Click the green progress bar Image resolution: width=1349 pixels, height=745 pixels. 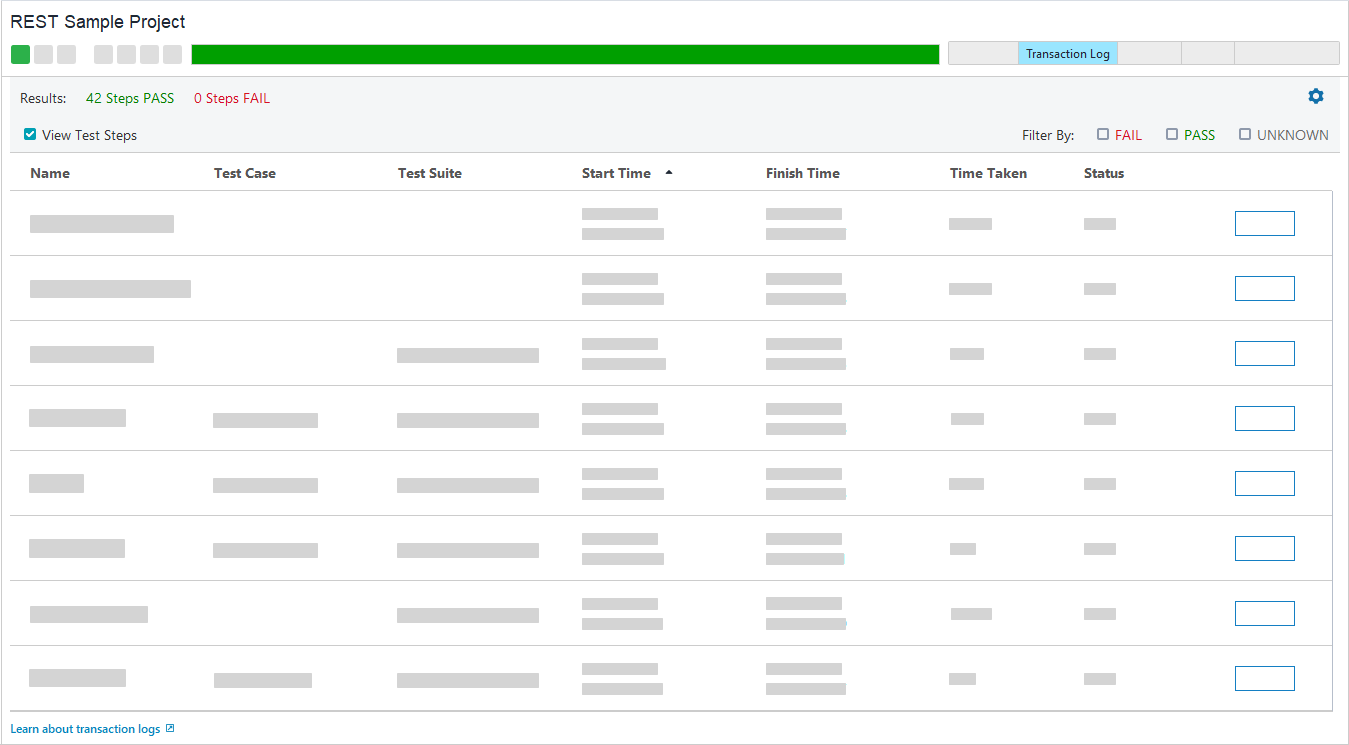(x=565, y=54)
